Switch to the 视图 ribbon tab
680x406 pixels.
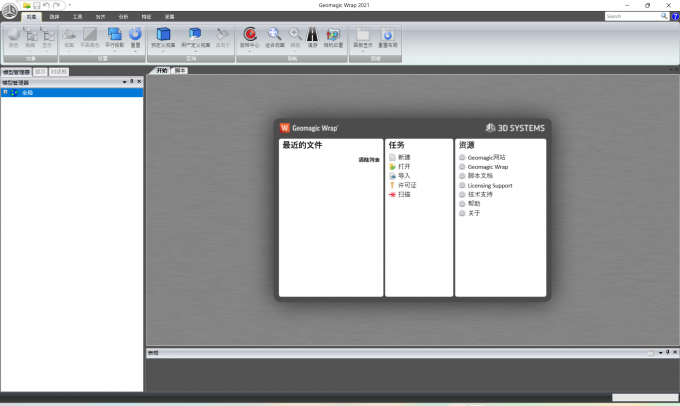(x=31, y=17)
